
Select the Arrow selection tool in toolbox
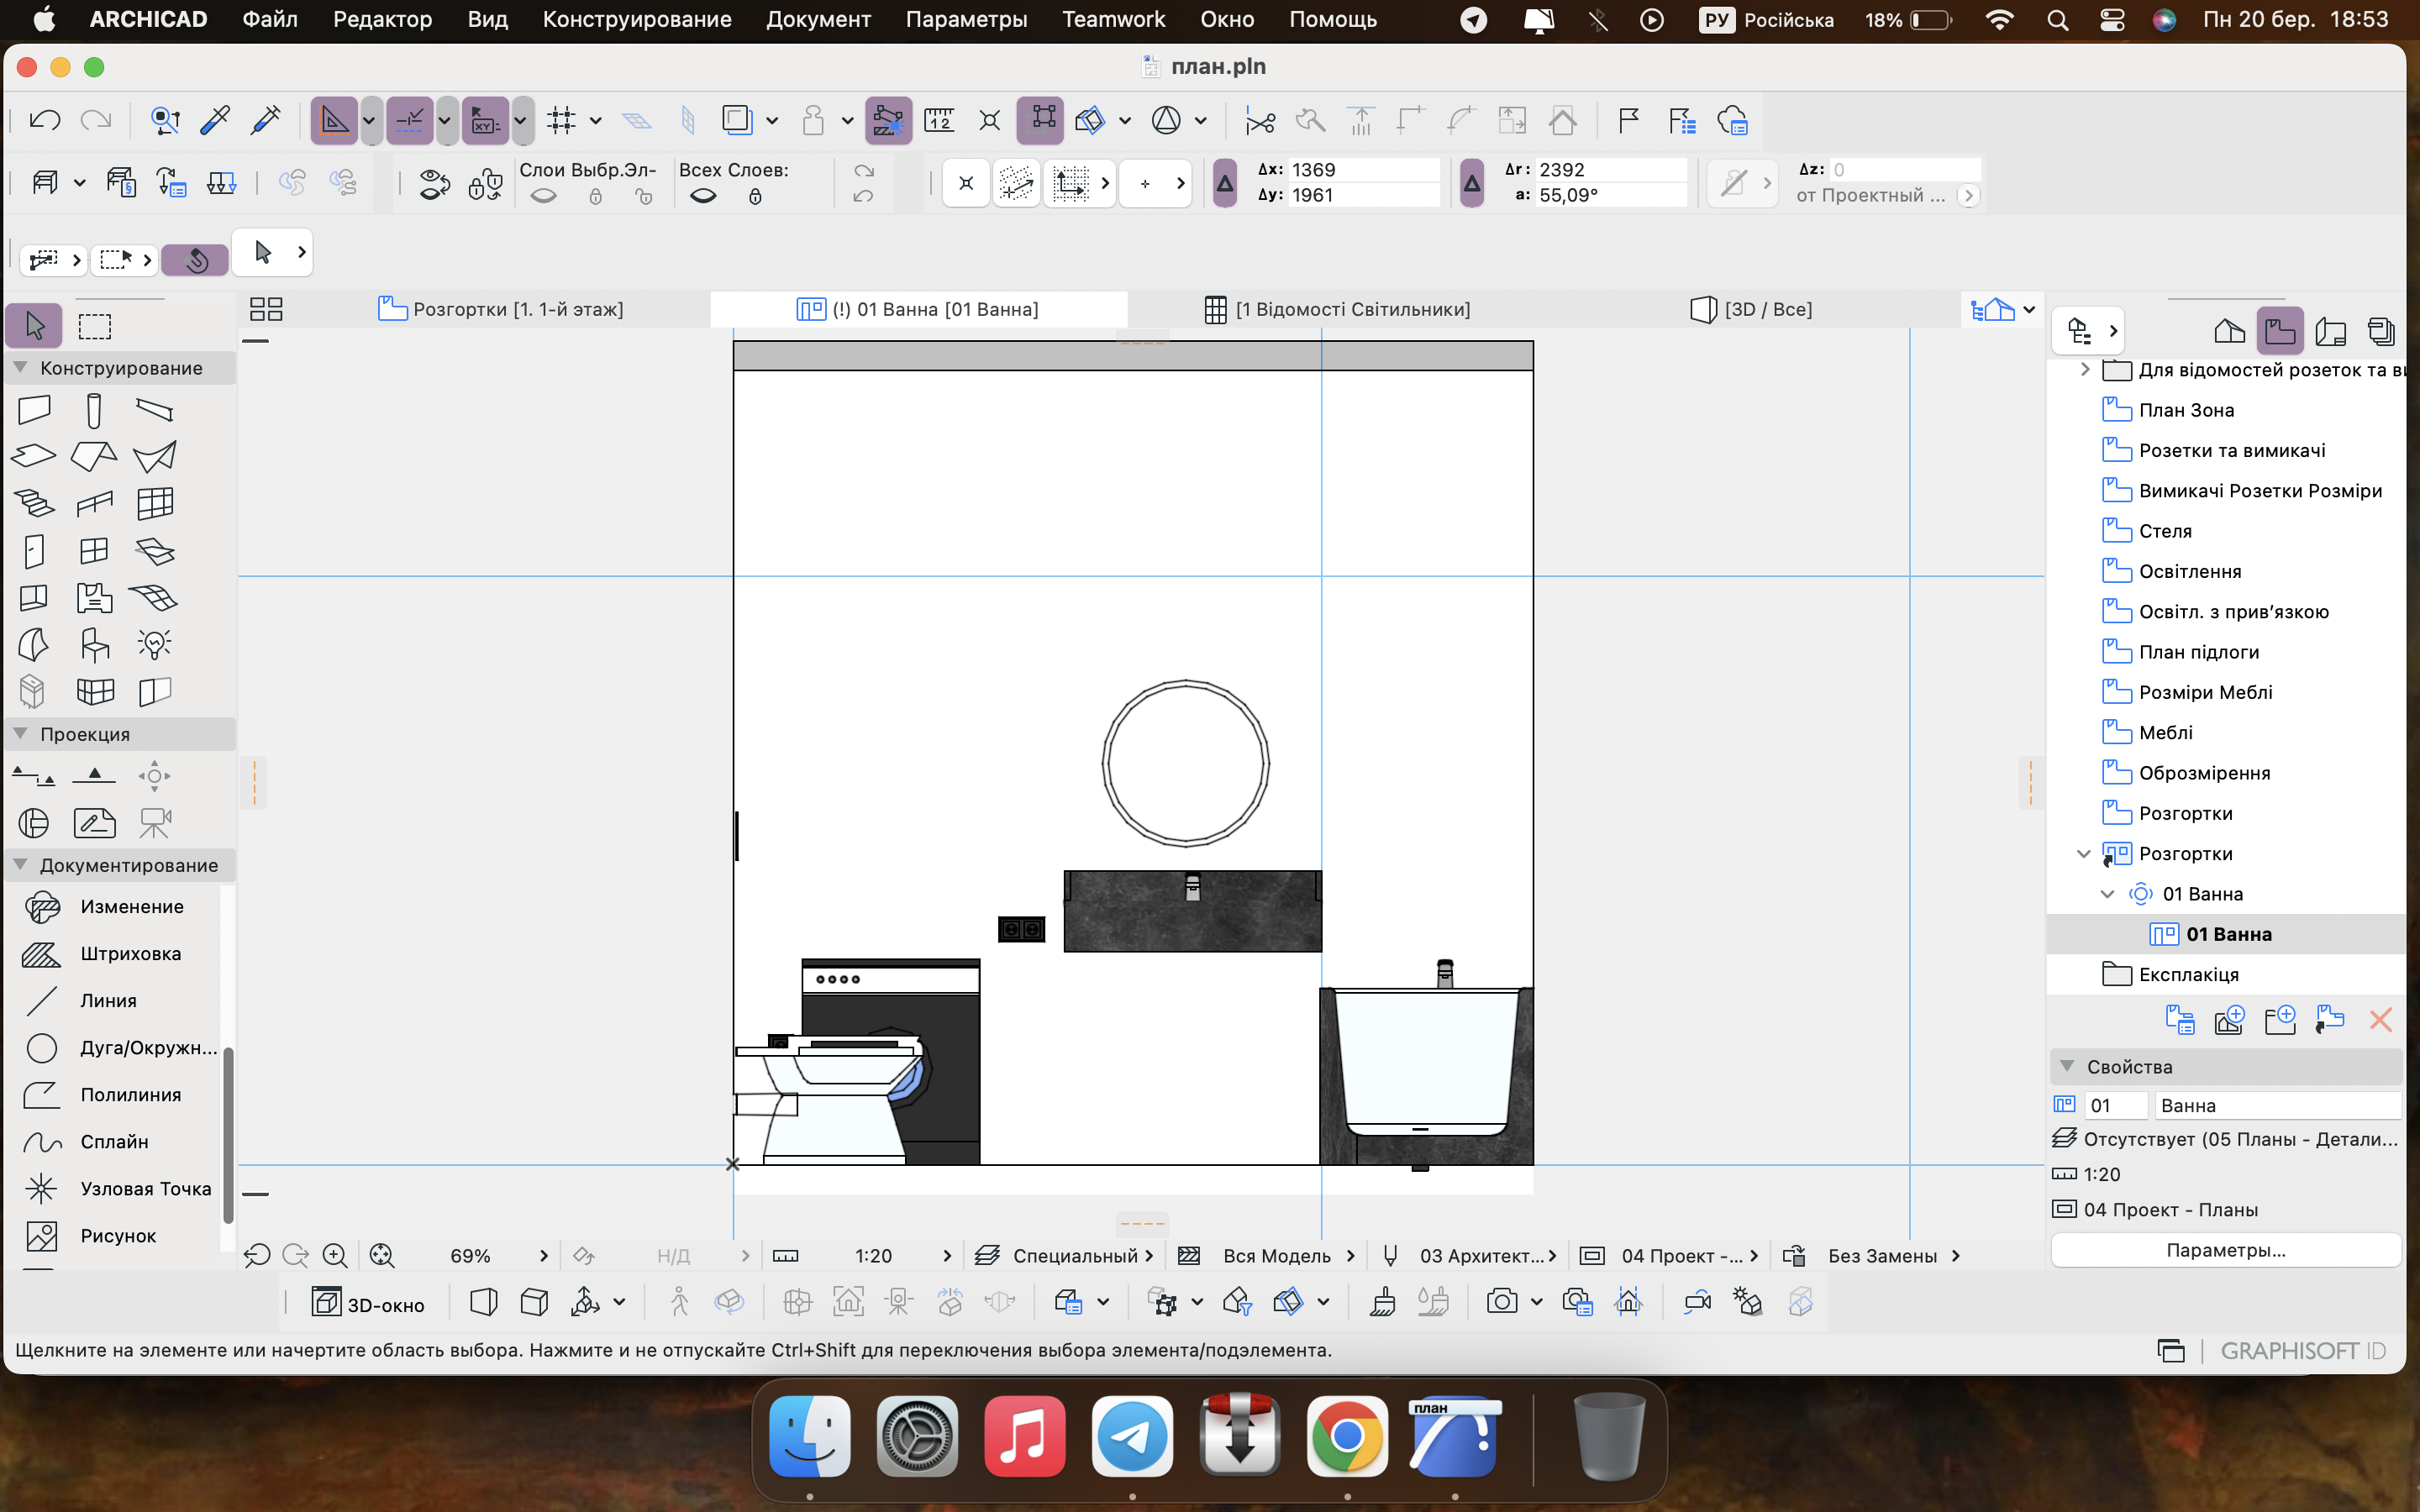pyautogui.click(x=34, y=326)
